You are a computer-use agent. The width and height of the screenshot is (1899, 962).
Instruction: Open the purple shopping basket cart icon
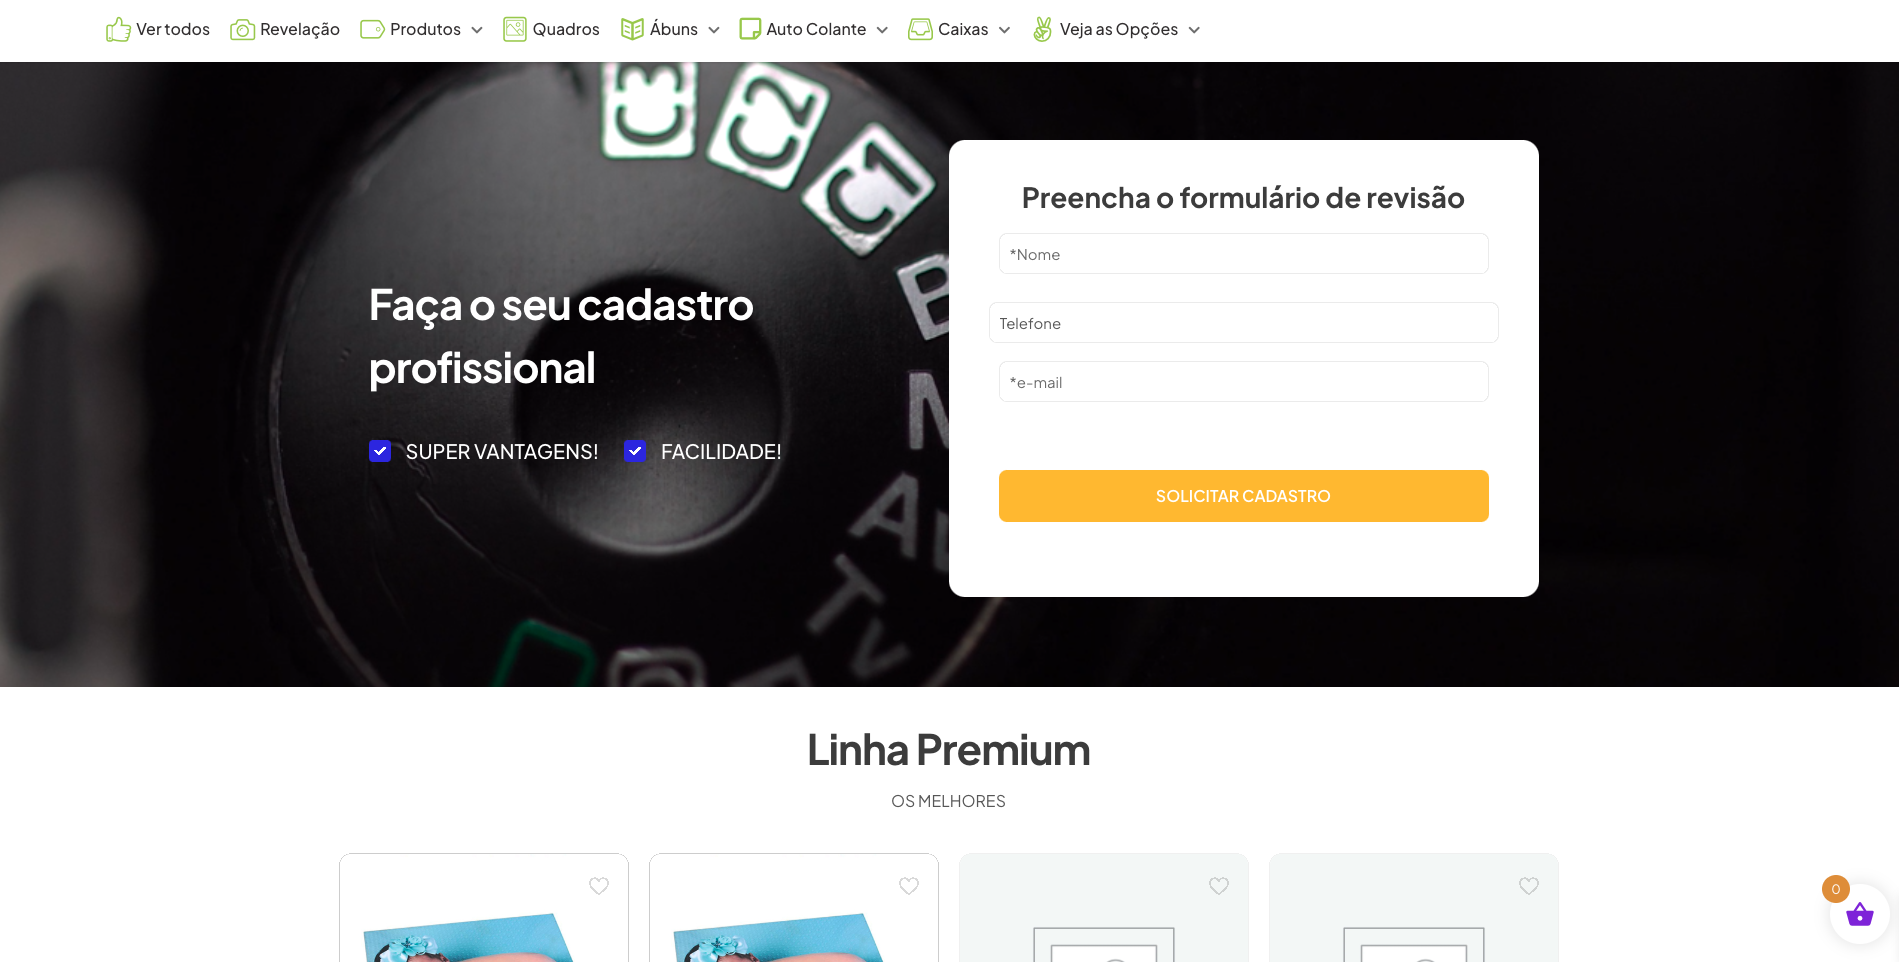[x=1860, y=914]
